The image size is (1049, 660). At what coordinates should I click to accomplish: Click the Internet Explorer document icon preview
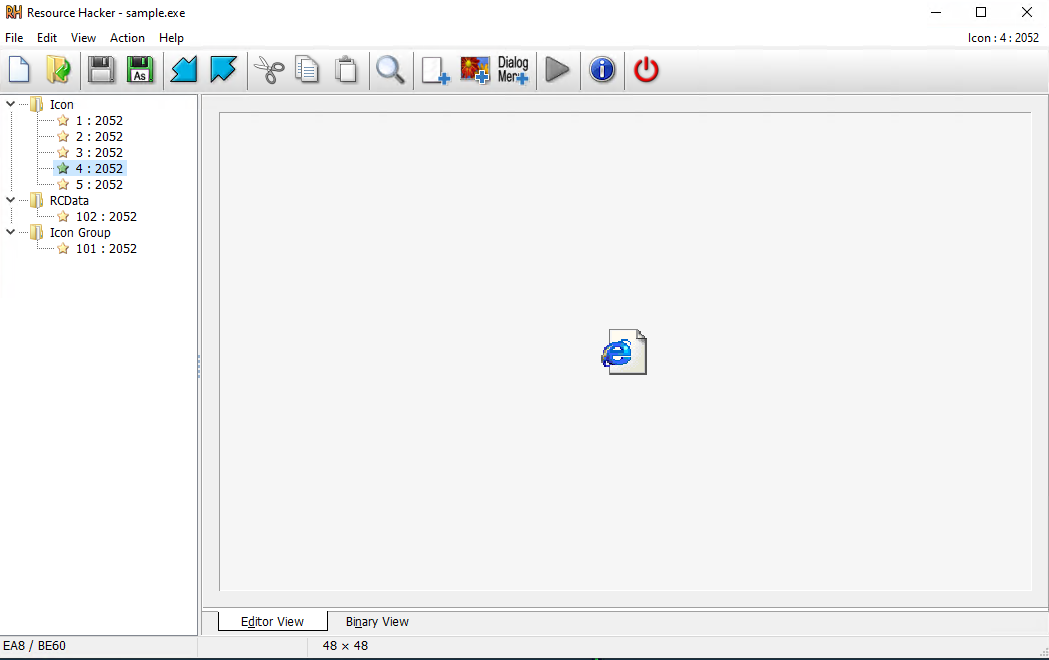pos(624,352)
